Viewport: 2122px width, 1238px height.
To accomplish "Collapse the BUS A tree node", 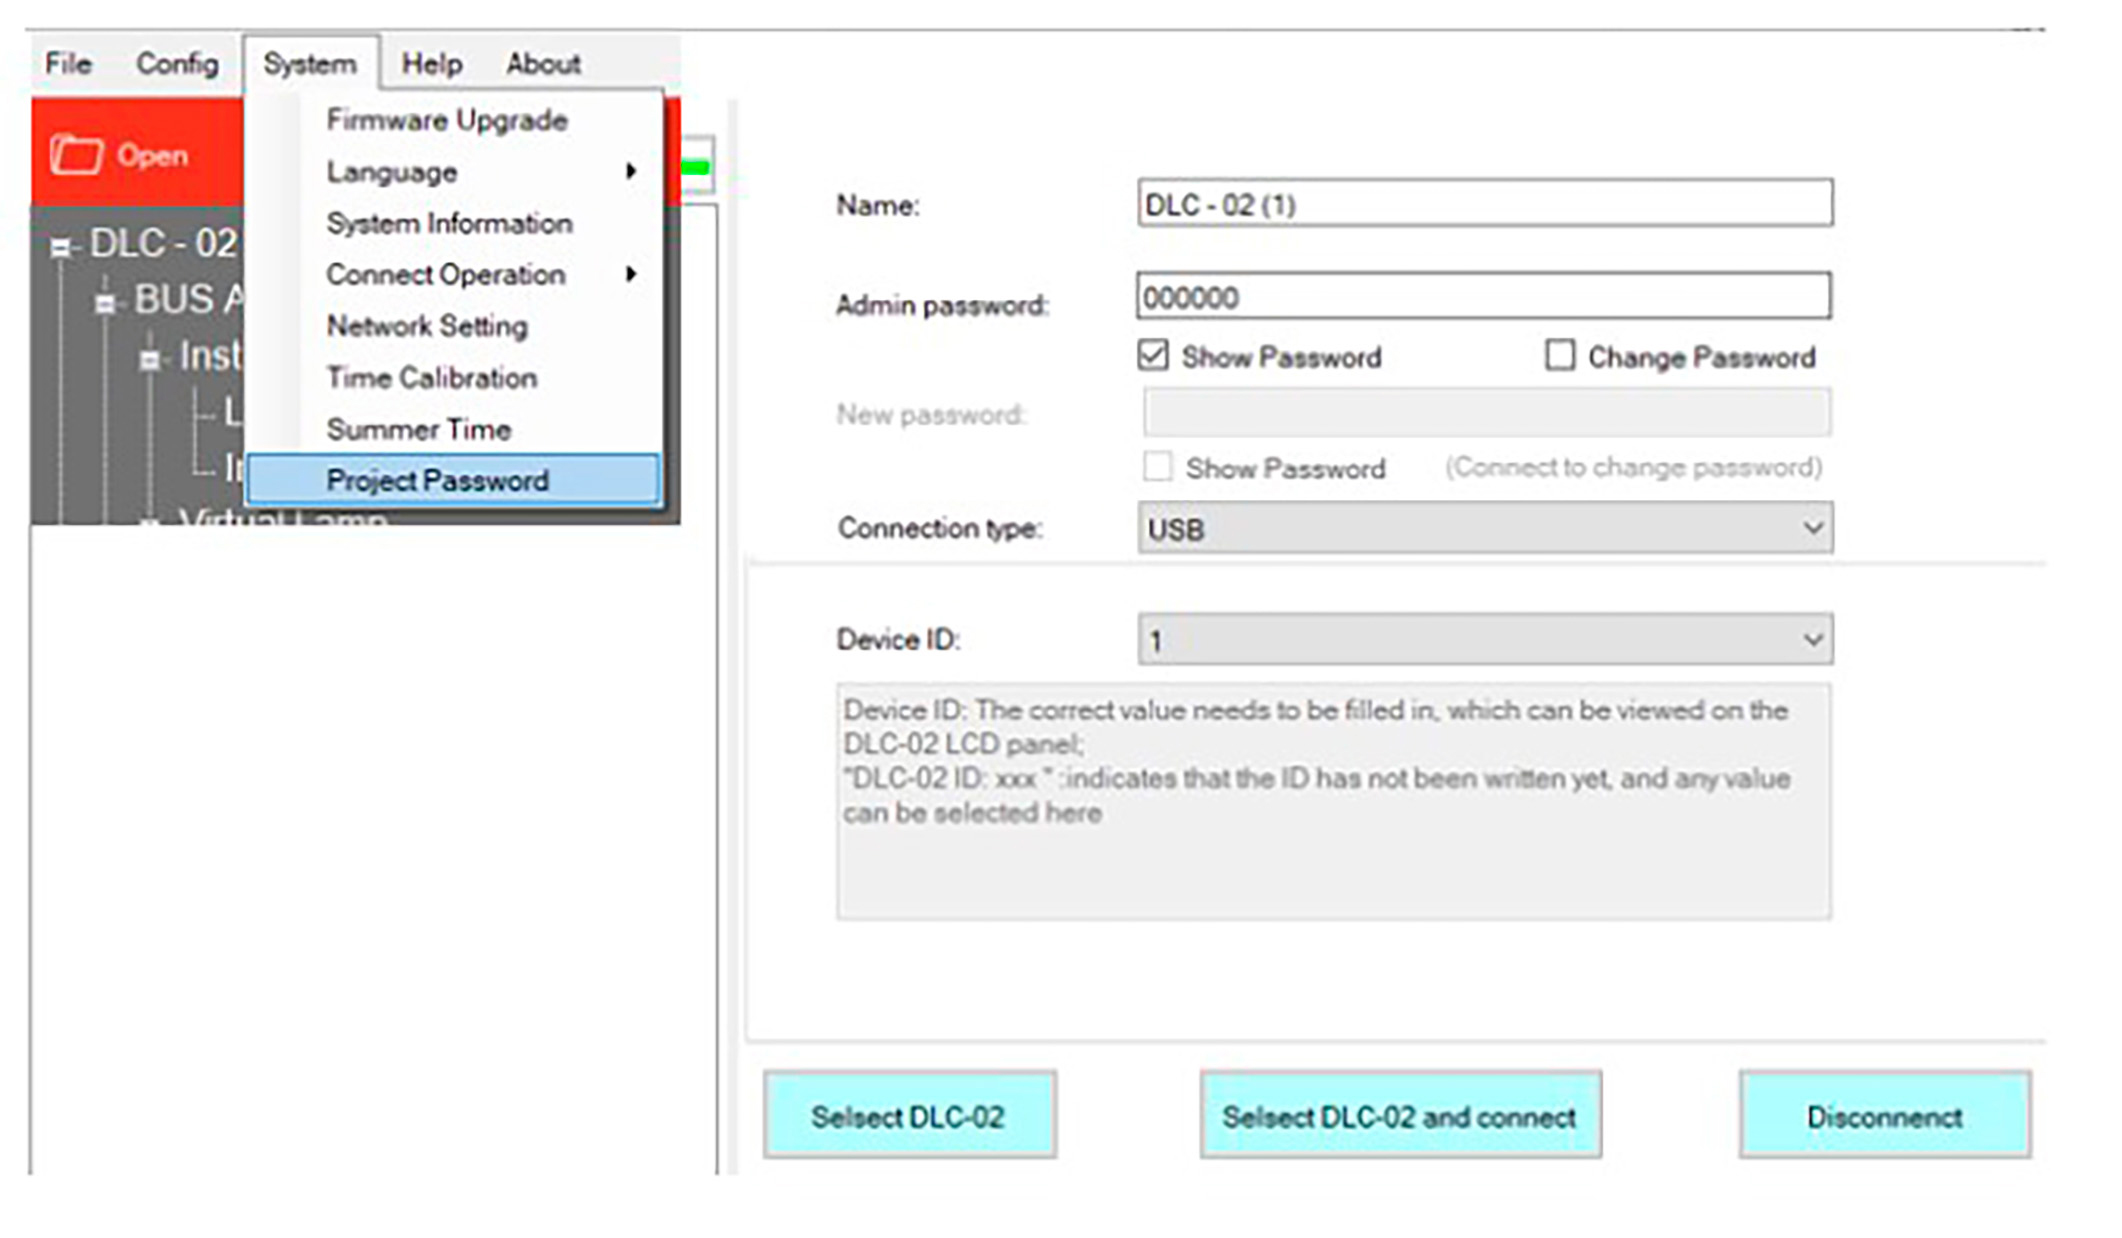I will click(105, 301).
